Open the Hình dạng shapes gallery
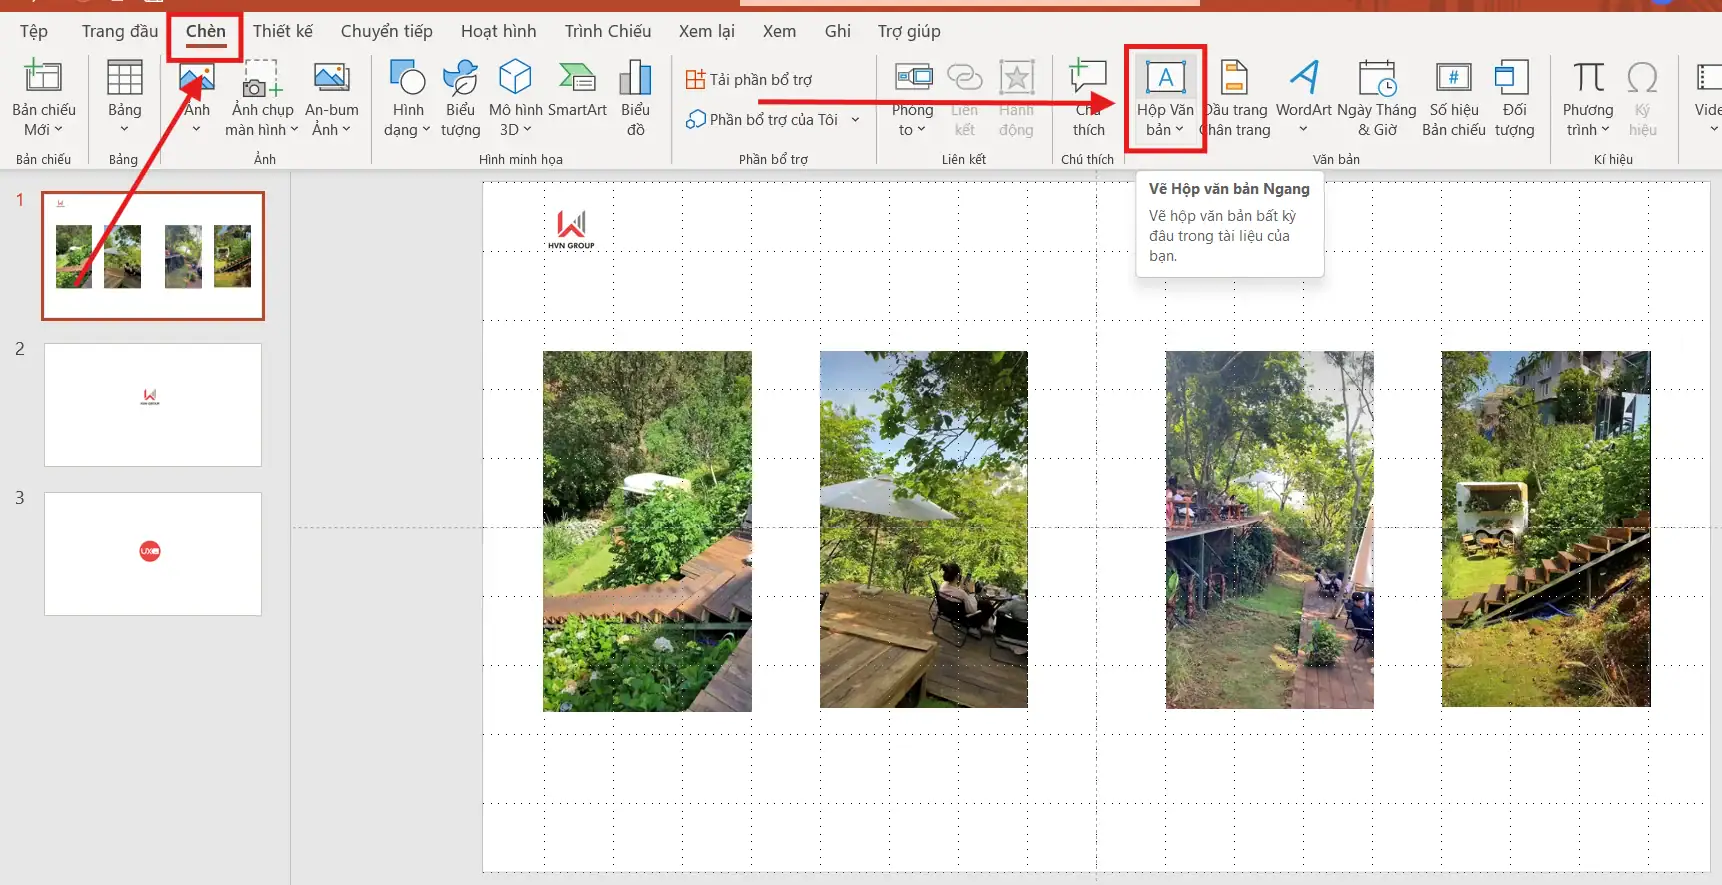Screen dimensions: 1722x885 click(408, 97)
